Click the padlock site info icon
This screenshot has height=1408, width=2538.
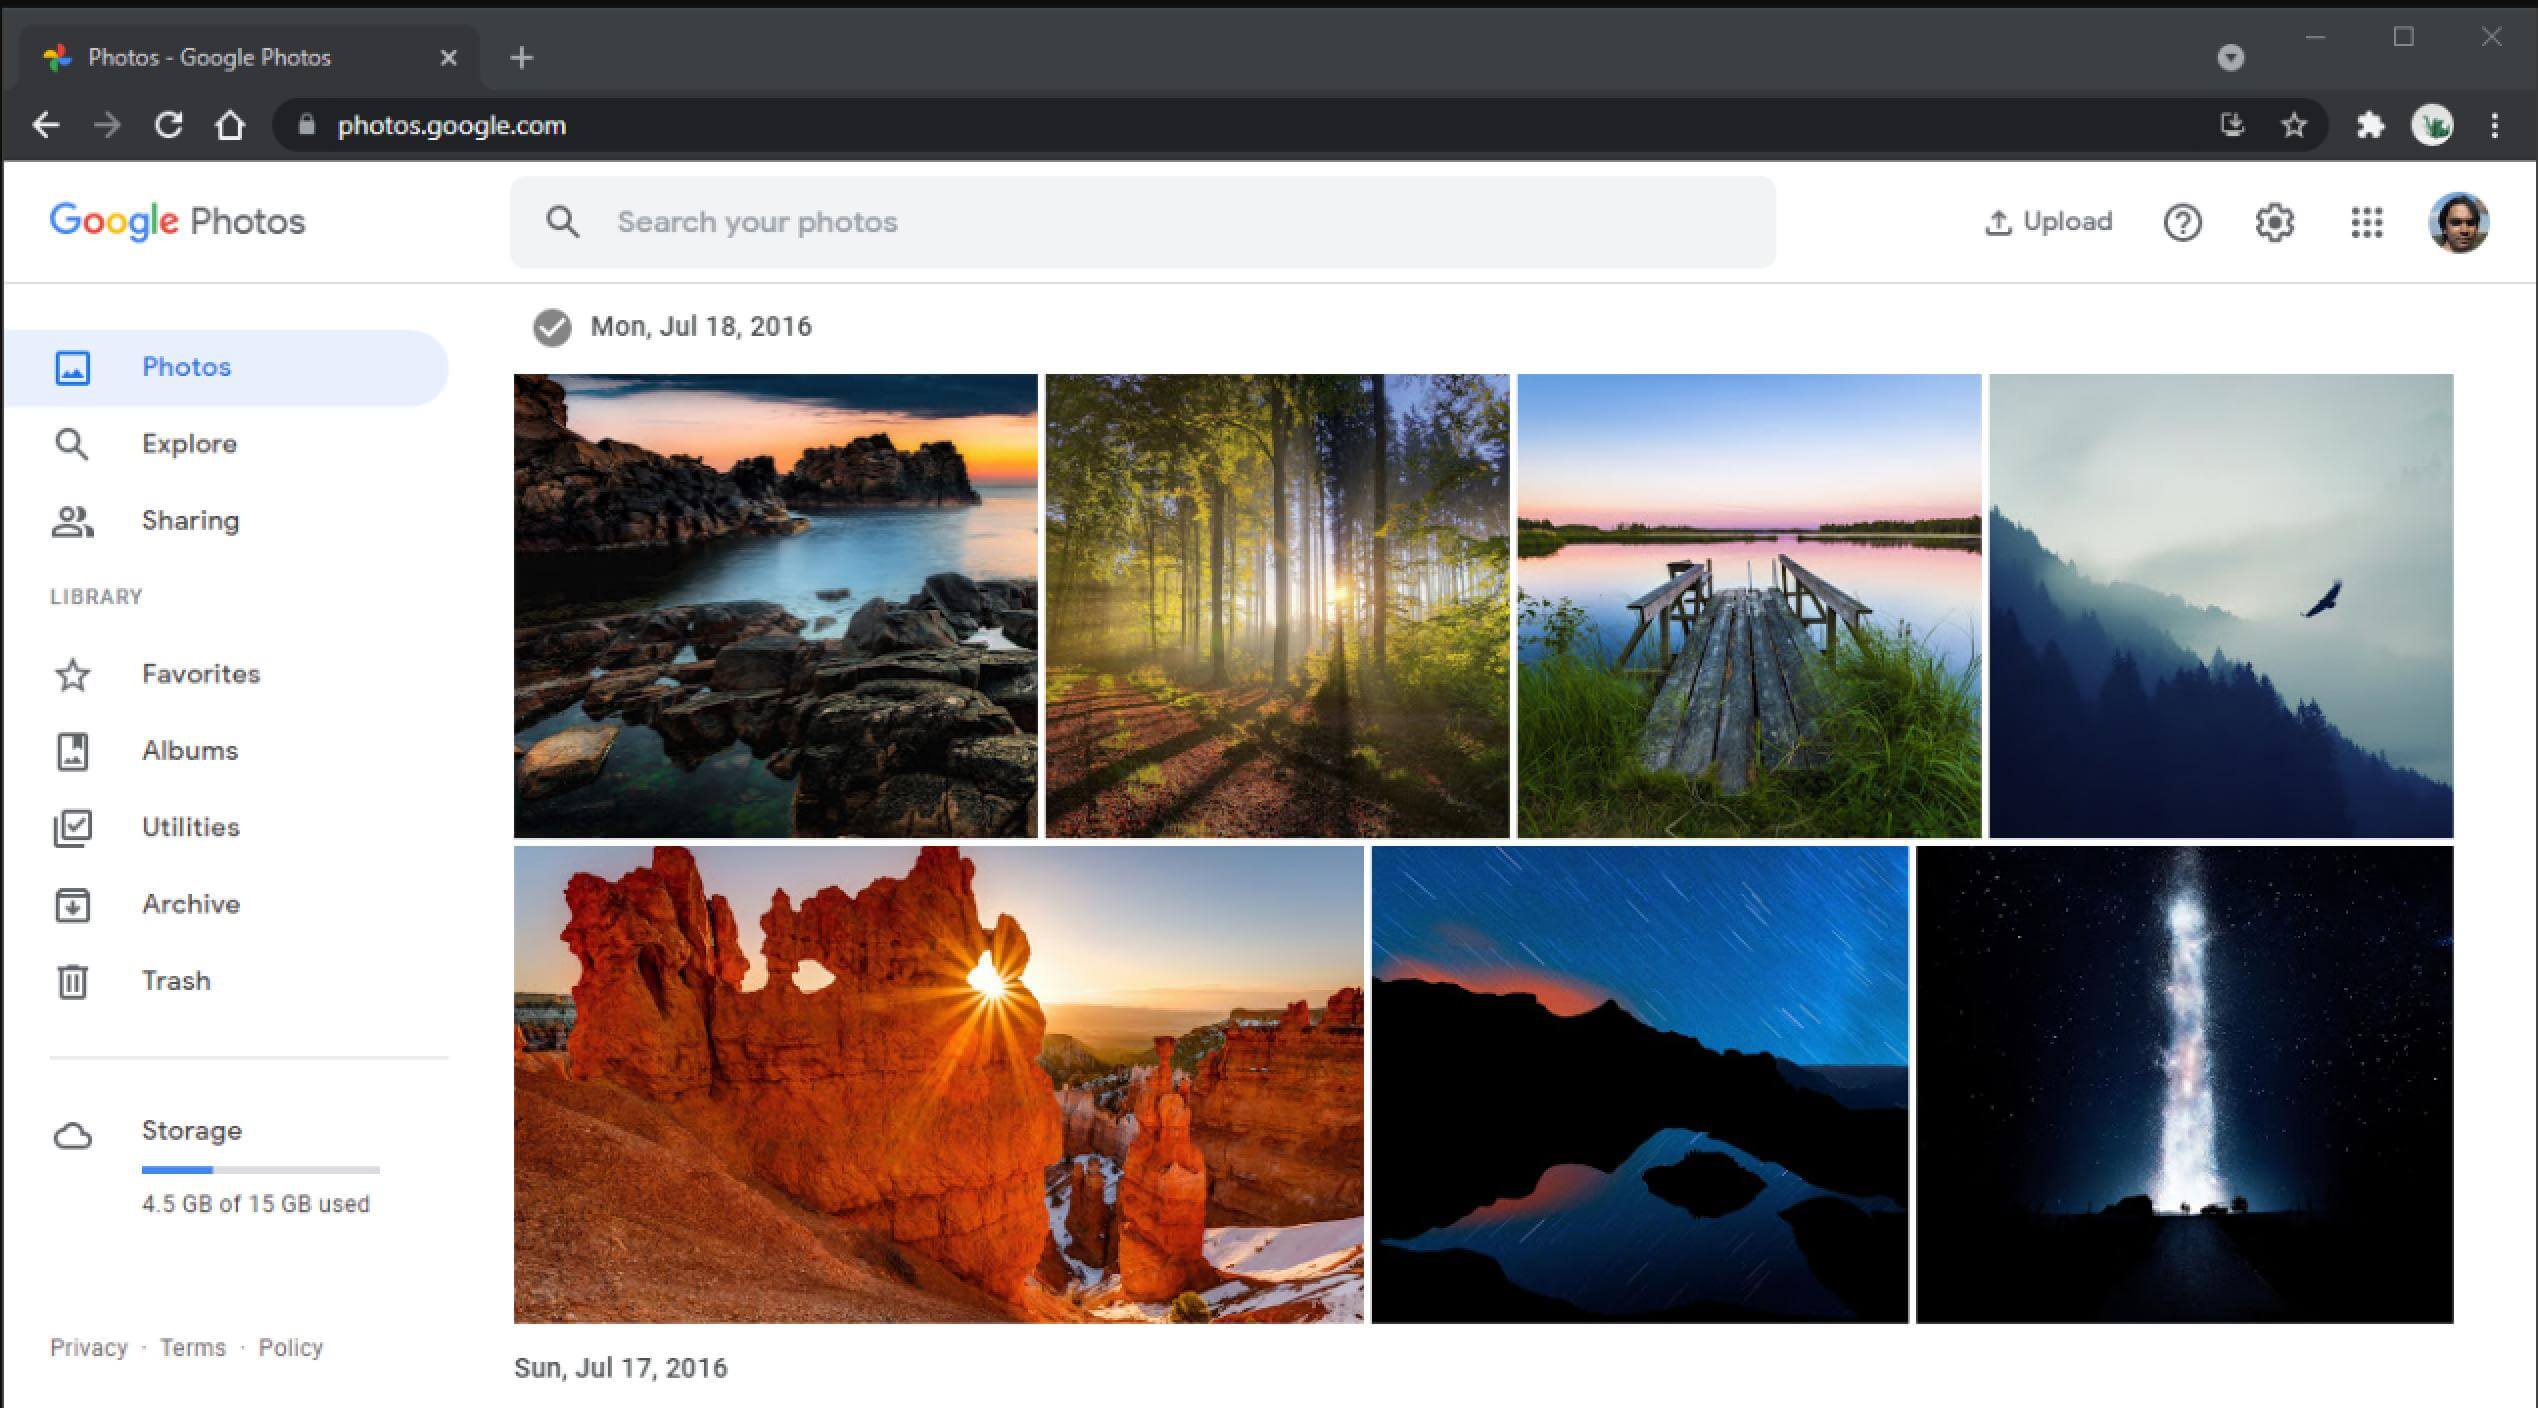coord(307,125)
